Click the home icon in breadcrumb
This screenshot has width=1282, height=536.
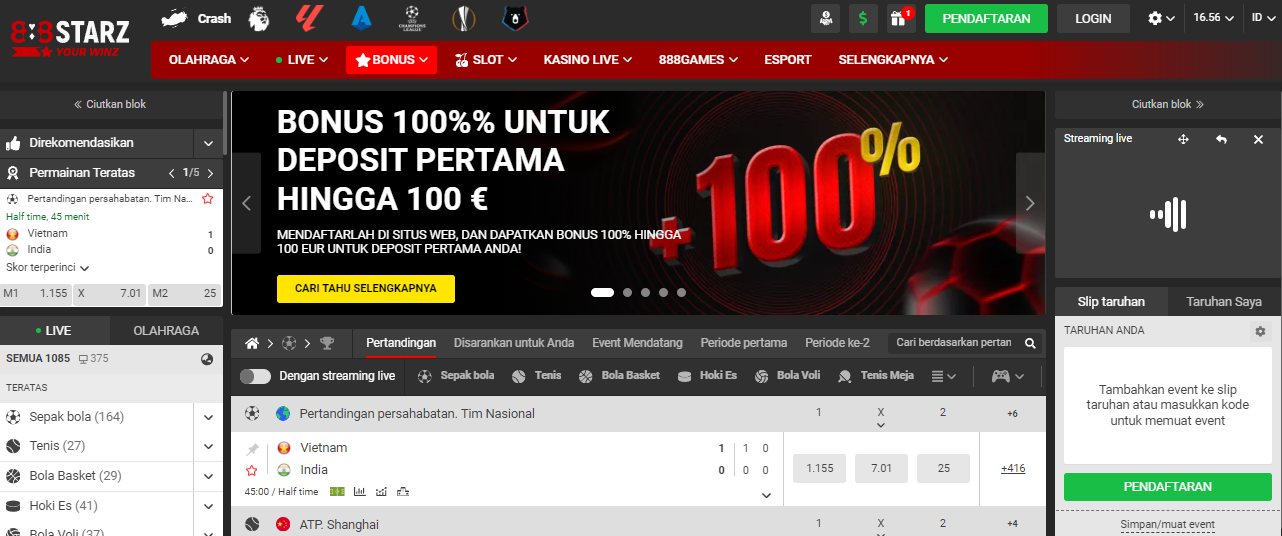point(252,343)
